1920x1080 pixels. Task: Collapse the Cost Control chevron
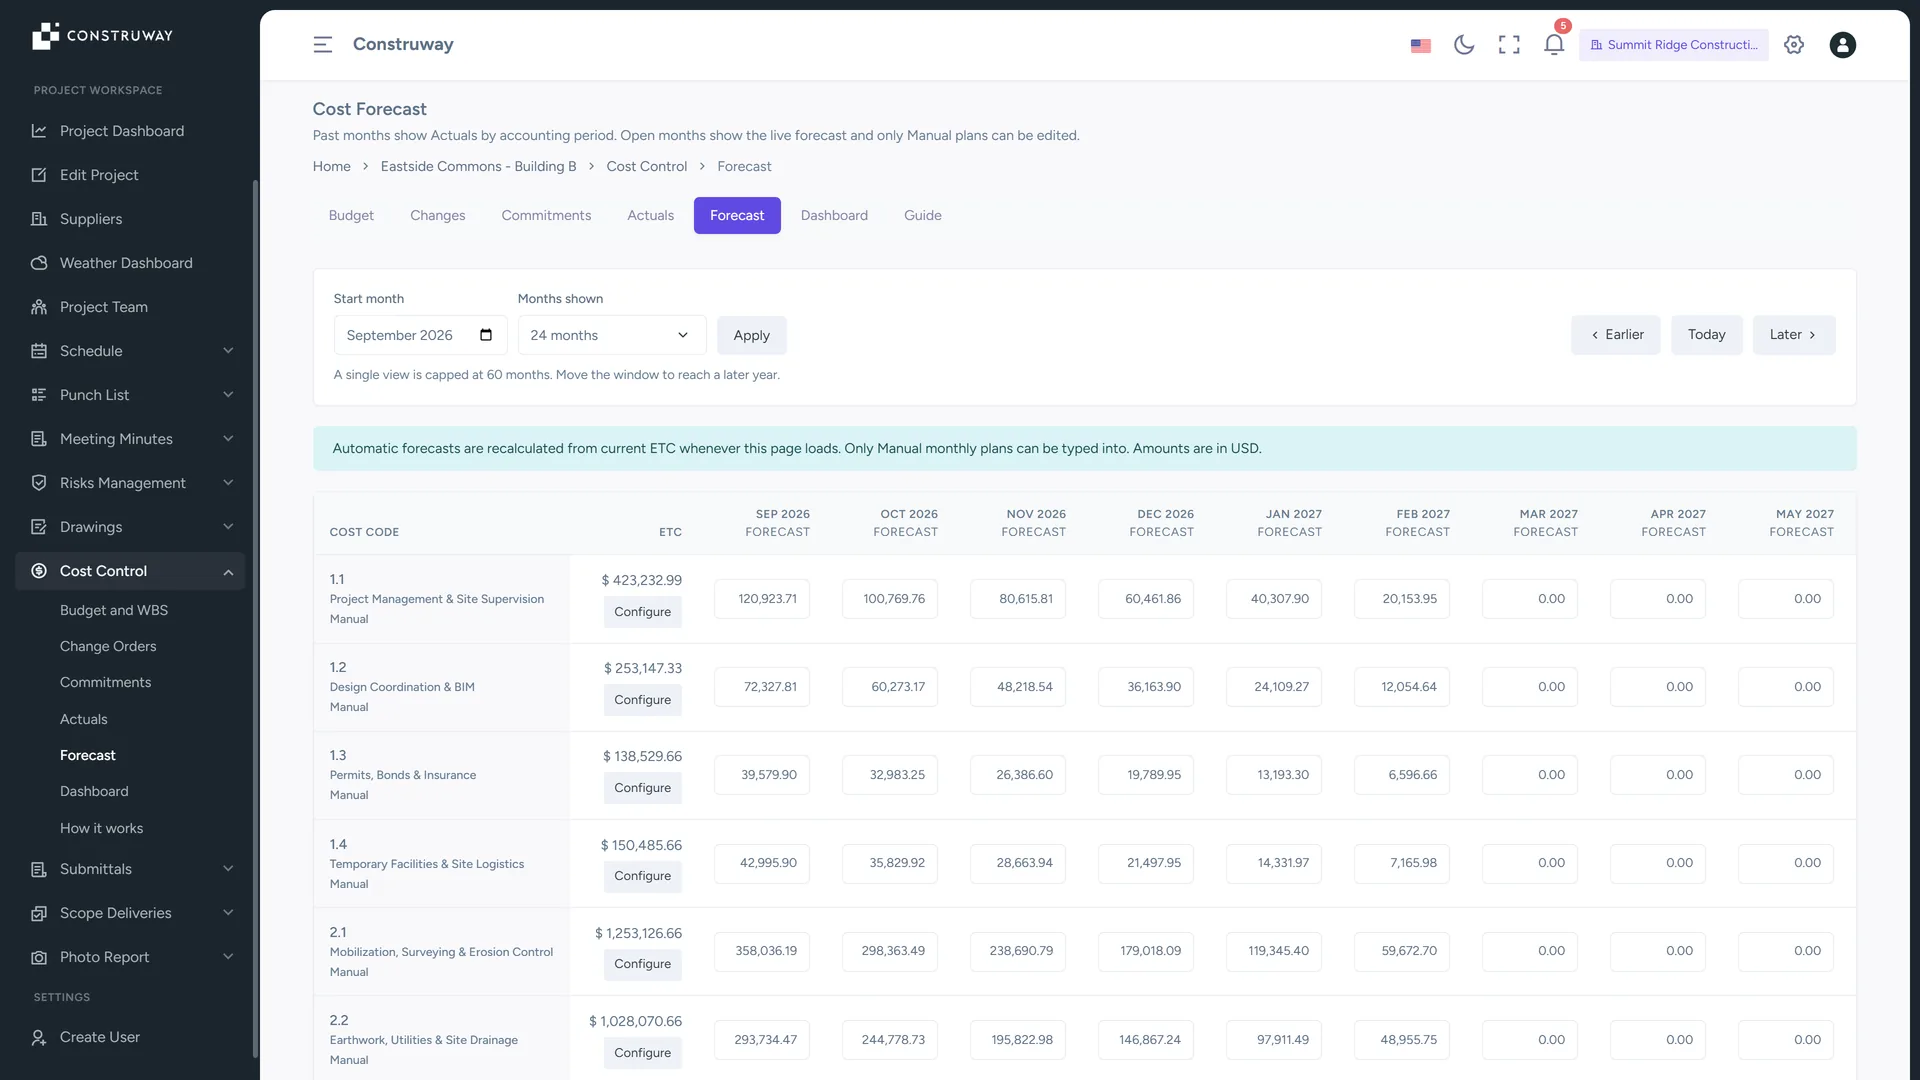click(228, 571)
